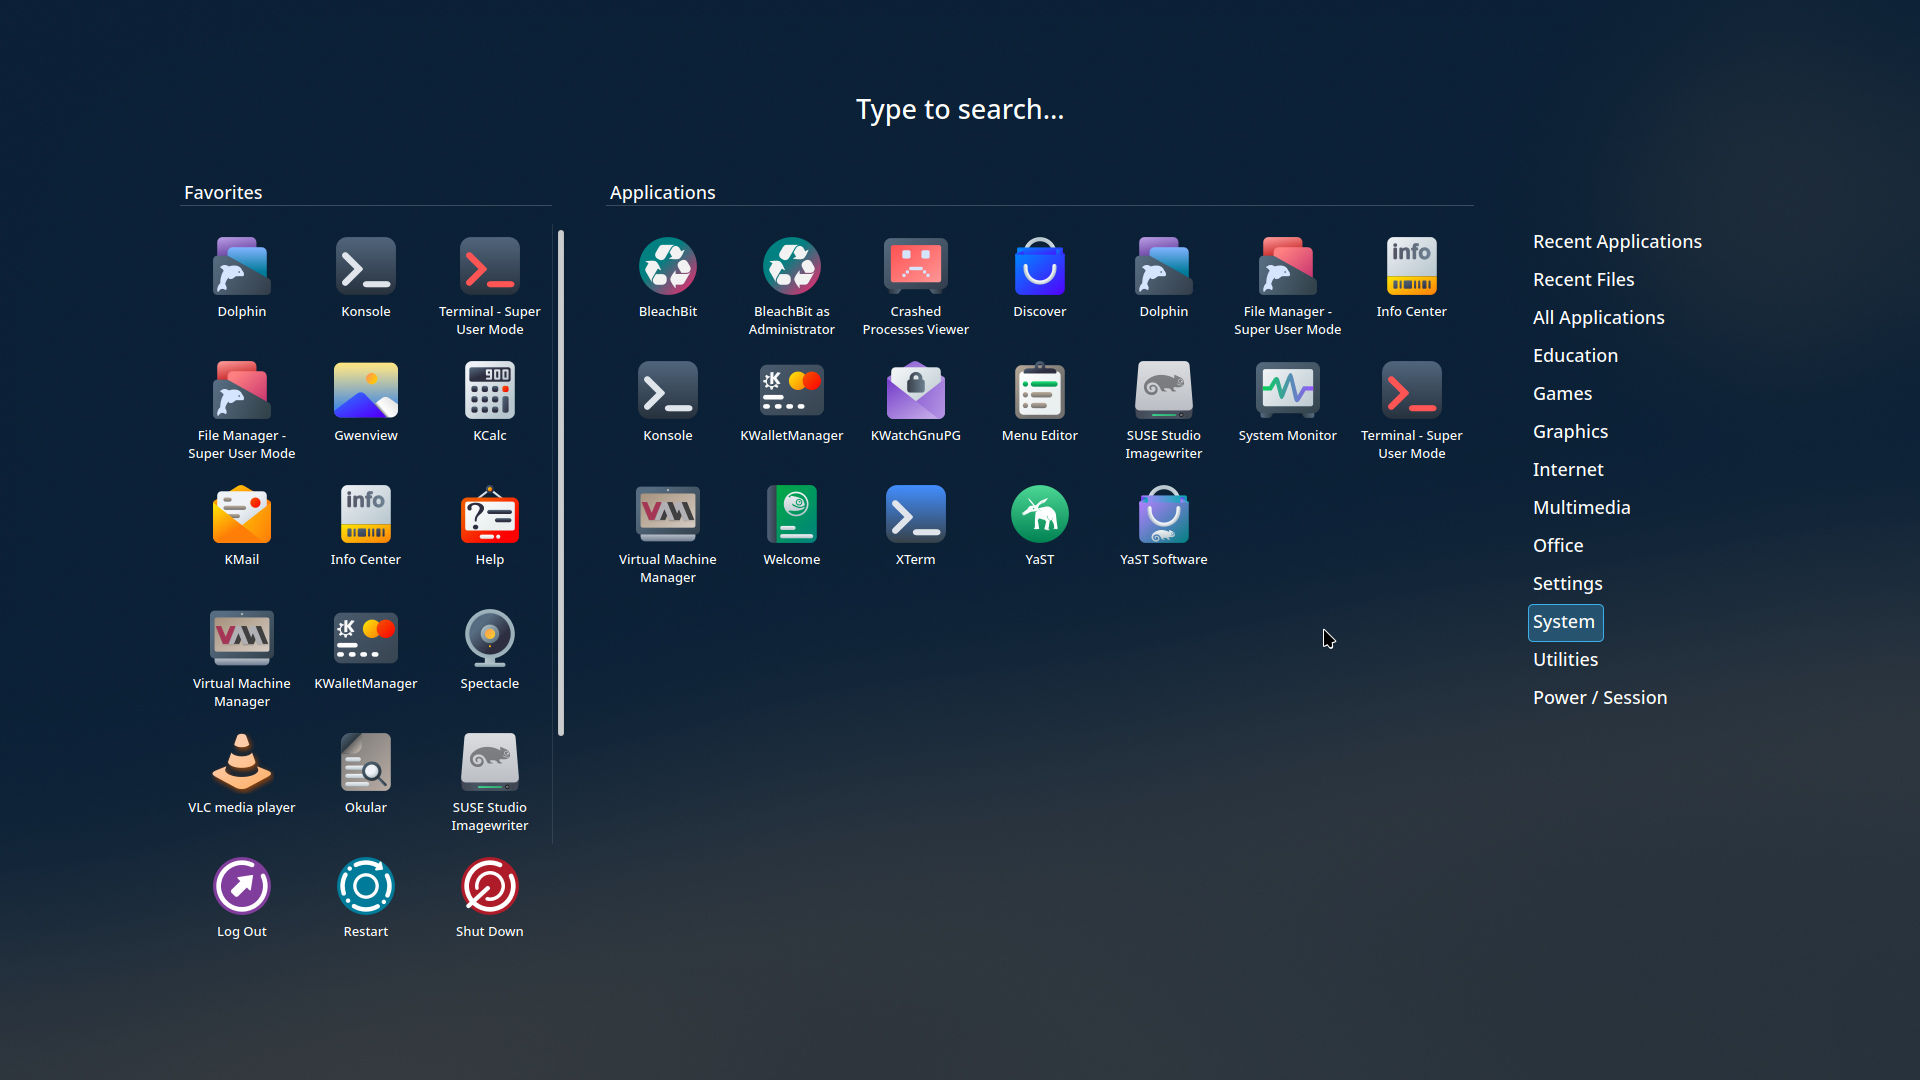Open the Welcome application
This screenshot has width=1920, height=1080.
tap(792, 526)
